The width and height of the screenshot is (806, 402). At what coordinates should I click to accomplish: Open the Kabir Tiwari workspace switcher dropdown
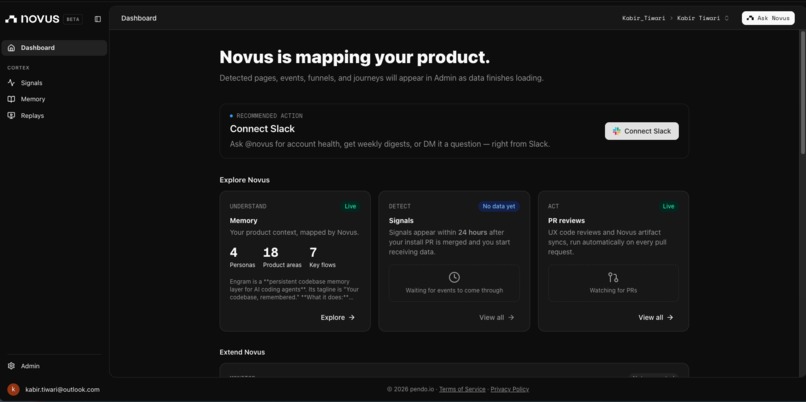[703, 18]
